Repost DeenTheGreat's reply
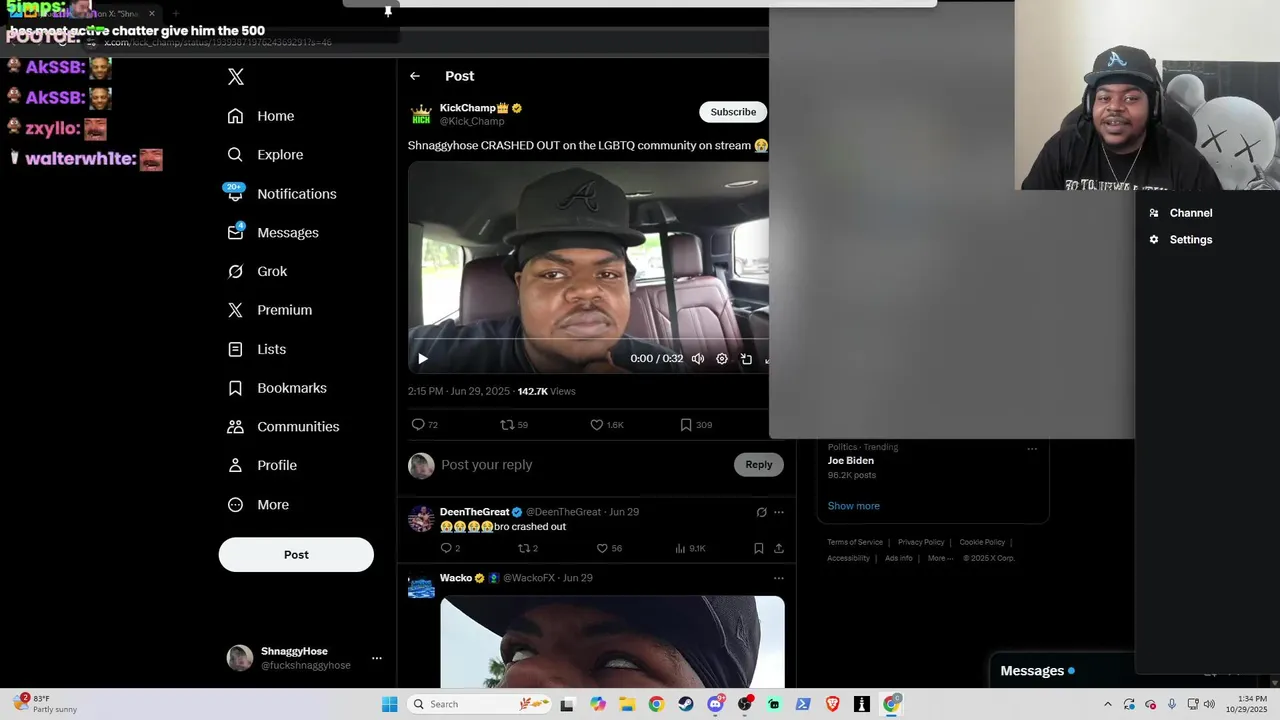This screenshot has width=1280, height=720. 528,548
